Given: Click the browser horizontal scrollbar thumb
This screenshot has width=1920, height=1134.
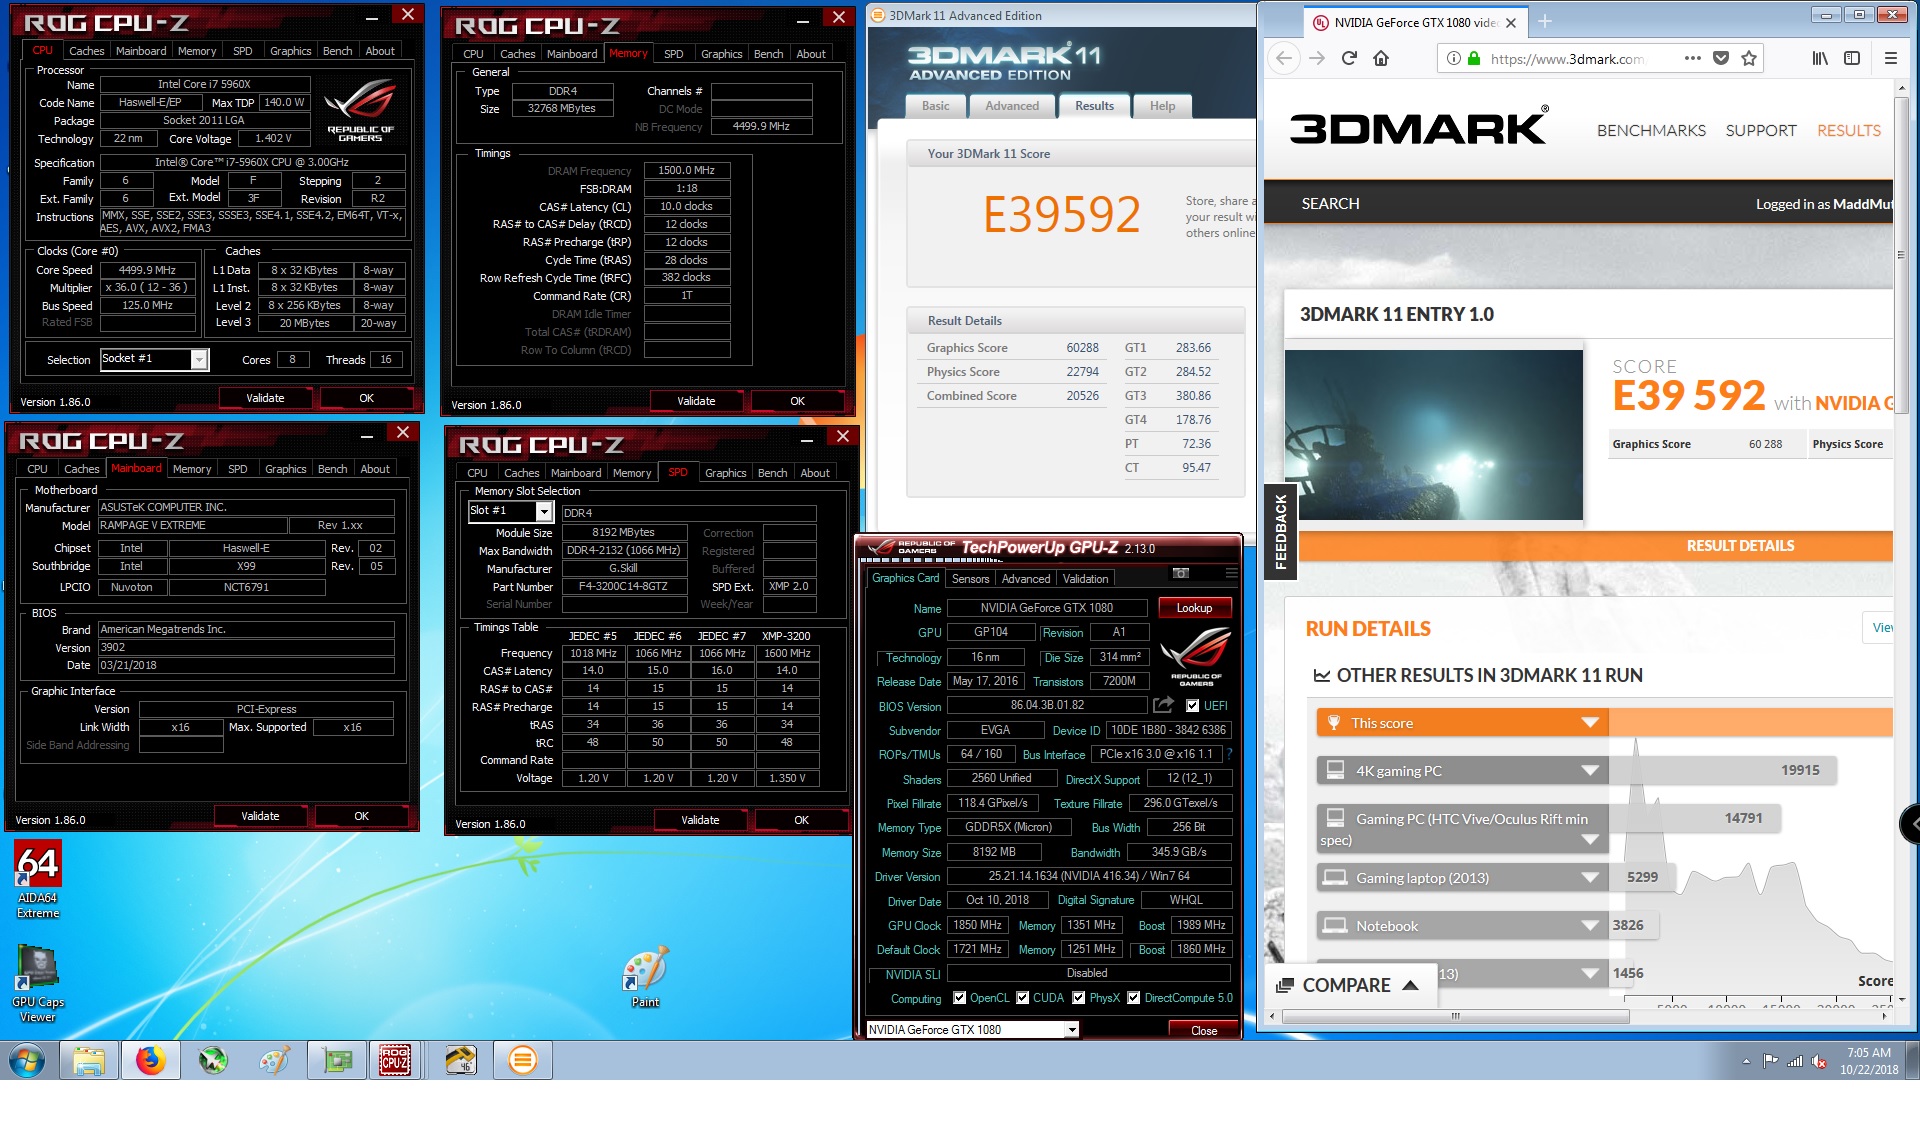Looking at the screenshot, I should click(x=1456, y=1016).
